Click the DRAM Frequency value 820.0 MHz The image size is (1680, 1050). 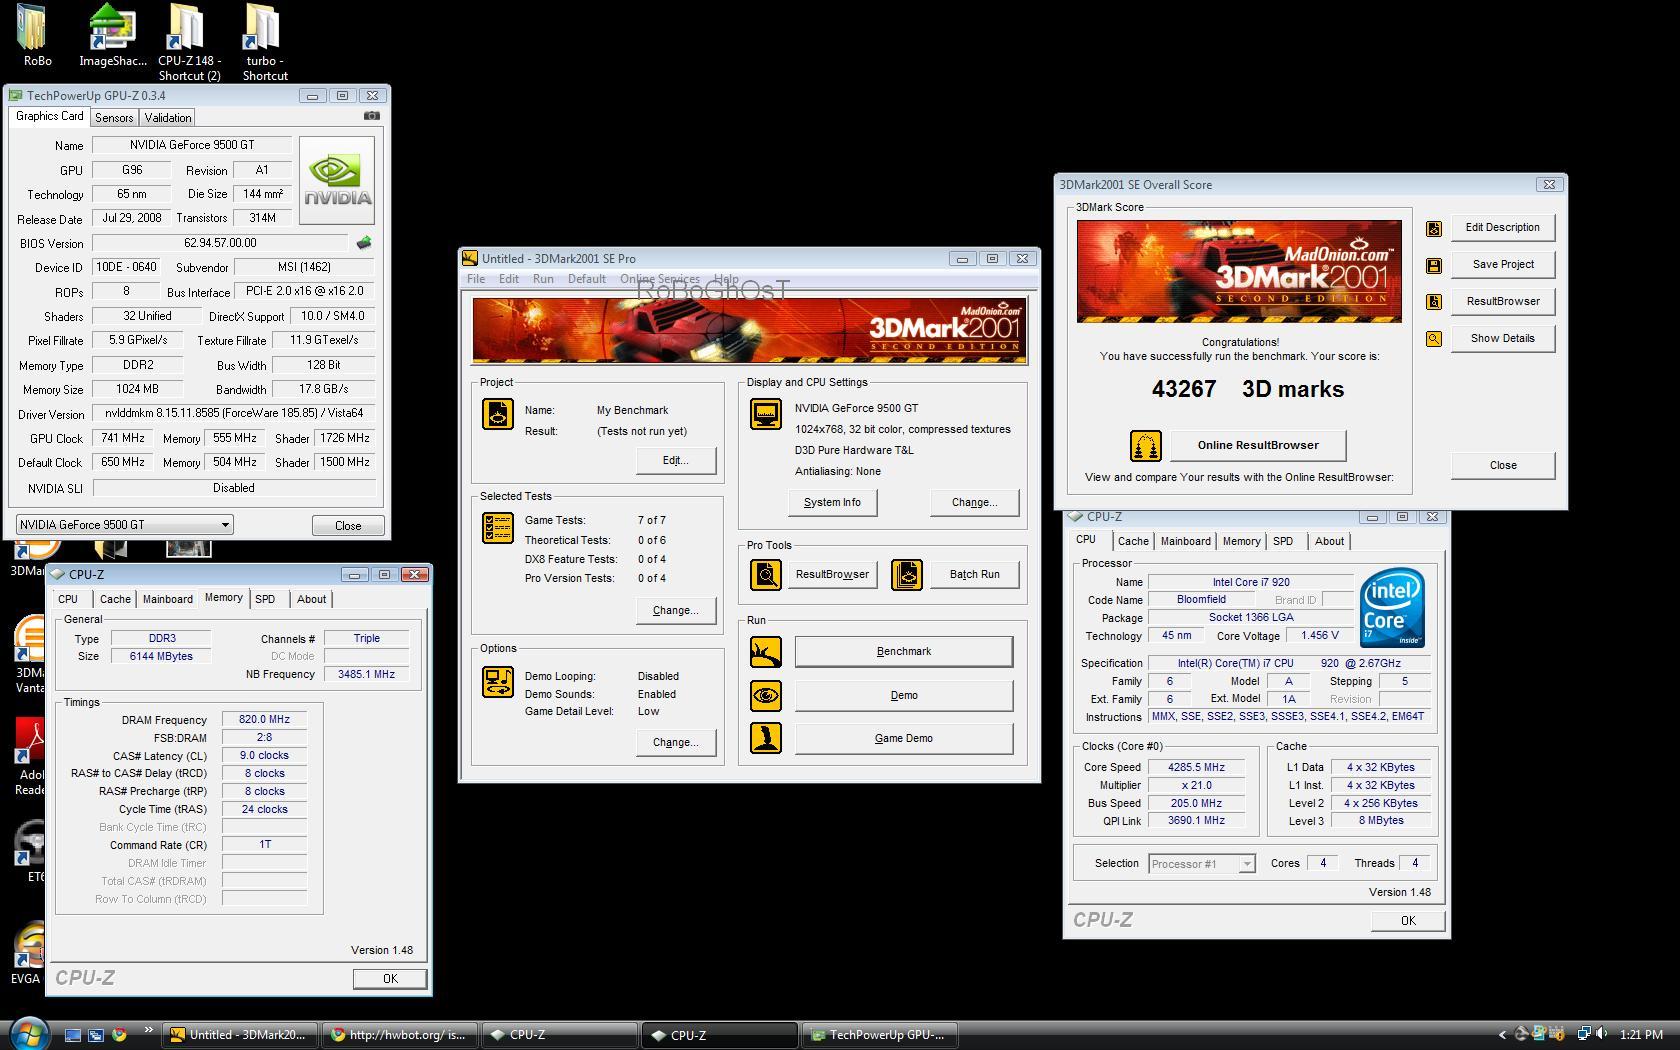point(264,720)
